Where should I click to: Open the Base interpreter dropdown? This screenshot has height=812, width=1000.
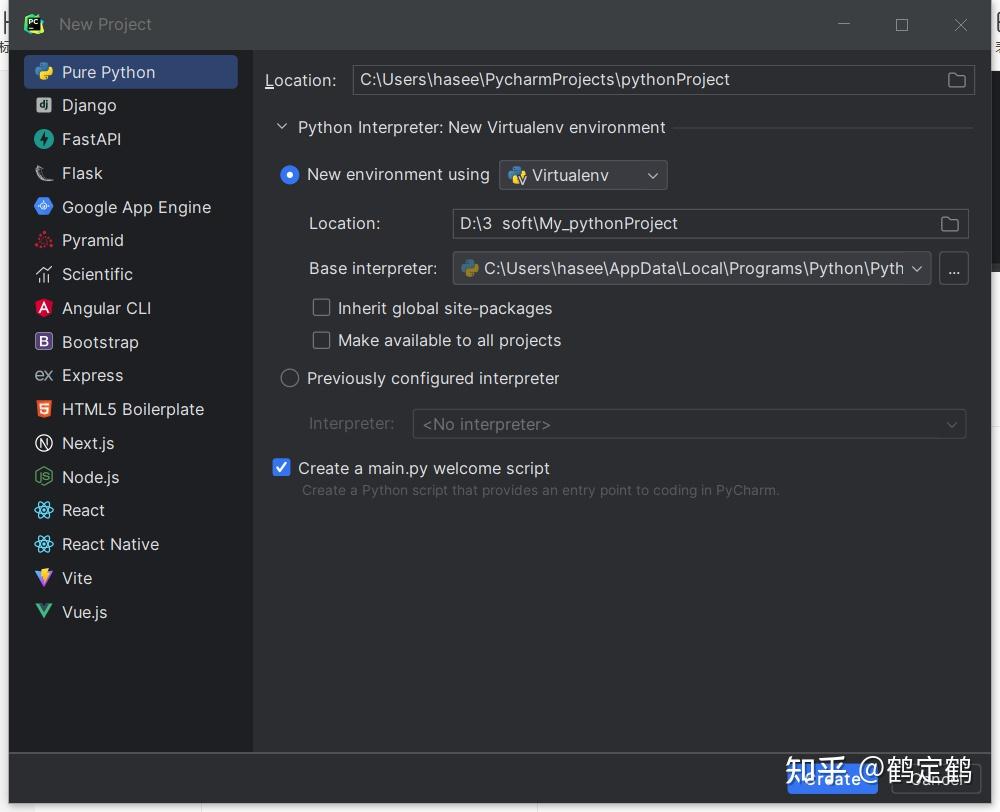(917, 268)
